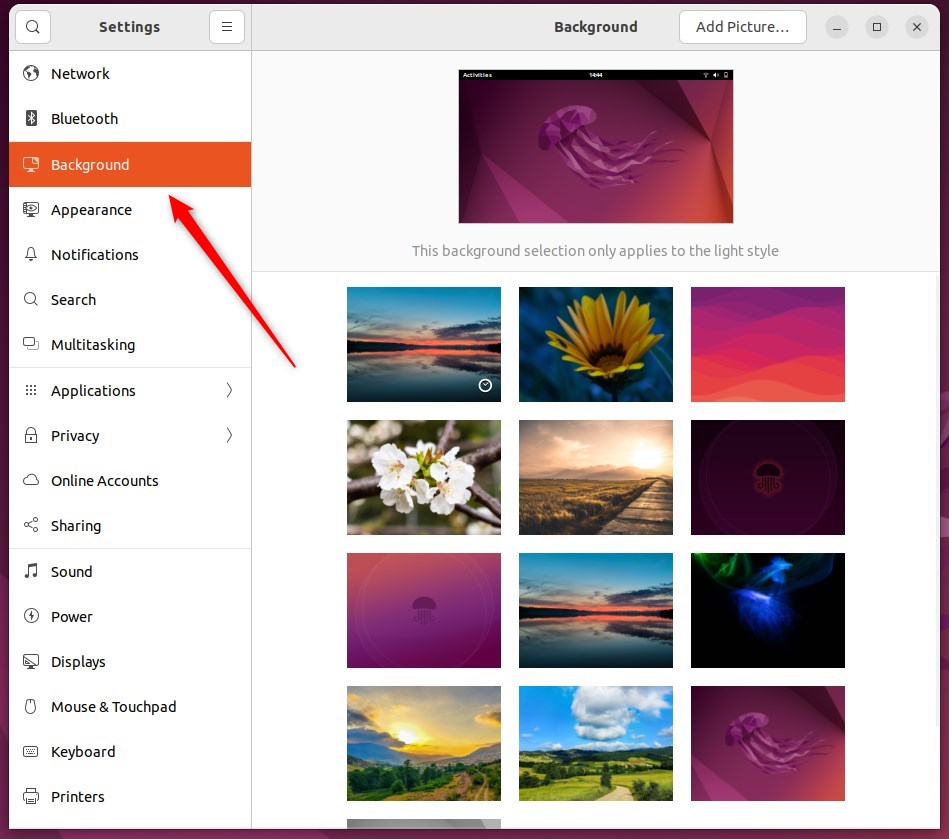Close the Settings window

917,27
